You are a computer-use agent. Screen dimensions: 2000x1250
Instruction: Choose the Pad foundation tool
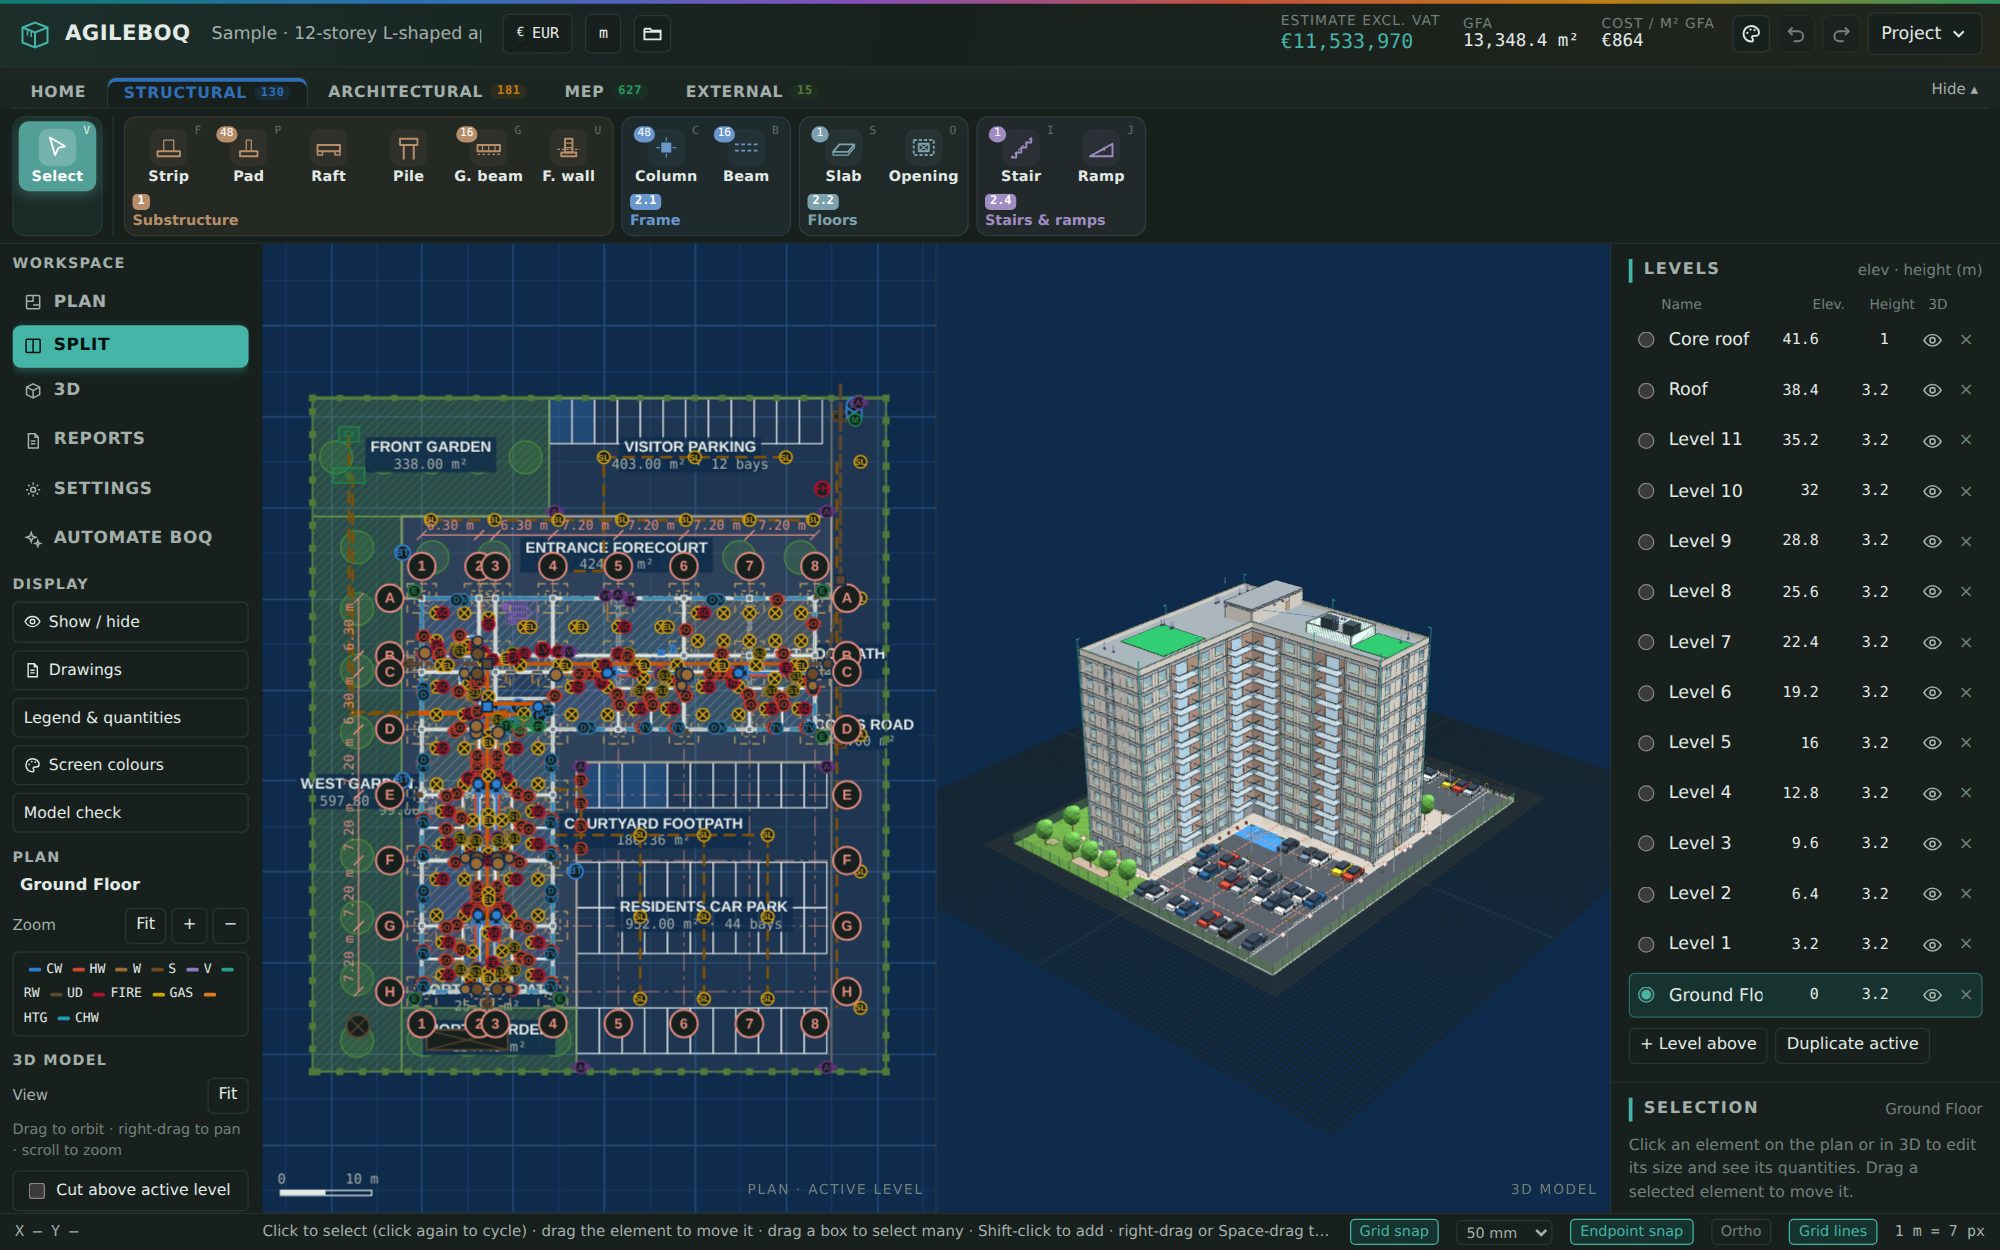coord(248,158)
